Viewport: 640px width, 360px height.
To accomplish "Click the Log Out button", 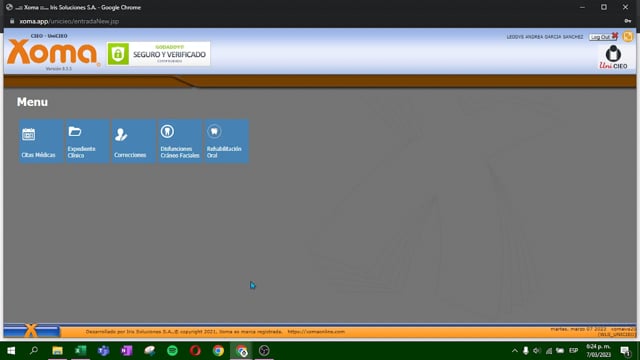I will [603, 37].
